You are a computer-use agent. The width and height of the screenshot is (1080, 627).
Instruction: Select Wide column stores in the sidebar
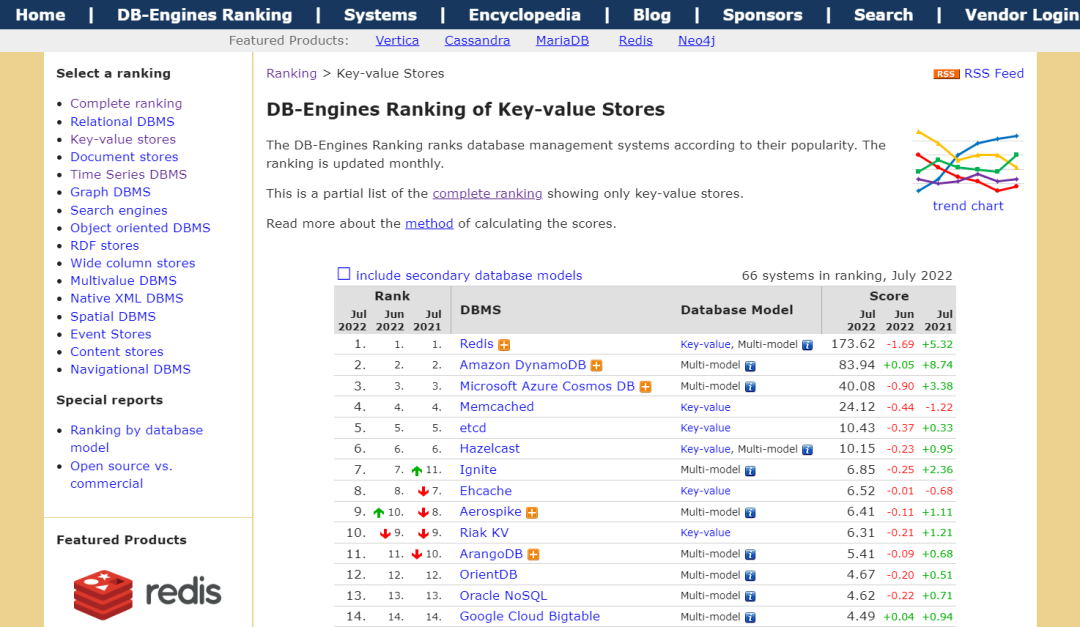[x=132, y=263]
